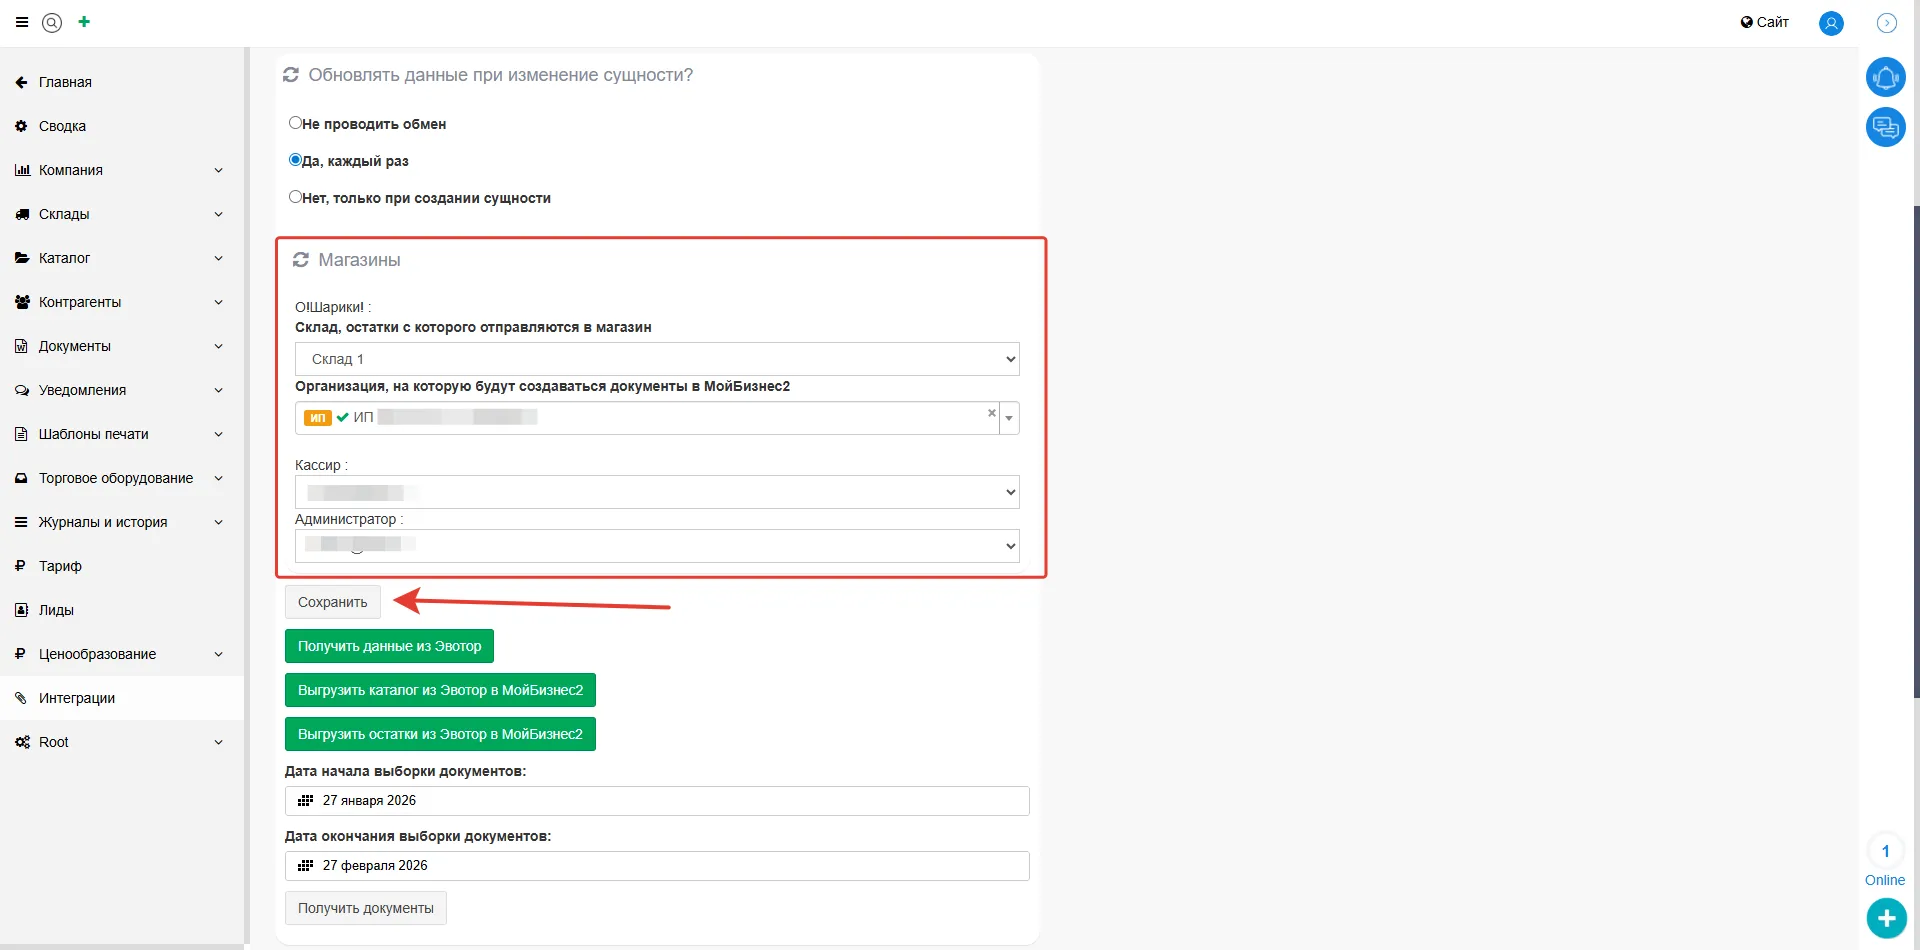
Task: Select 'Нет, только при создании сущности' option
Action: click(x=295, y=197)
